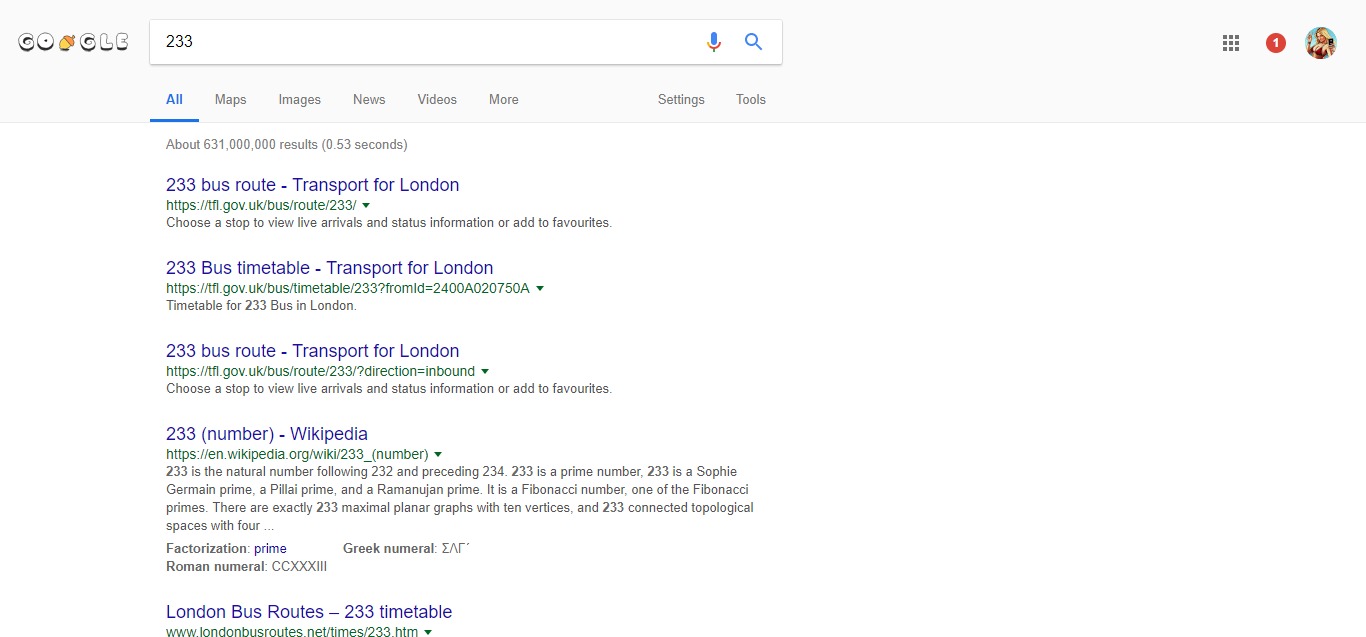Open arrow beside the direction=inbound URL

(485, 371)
